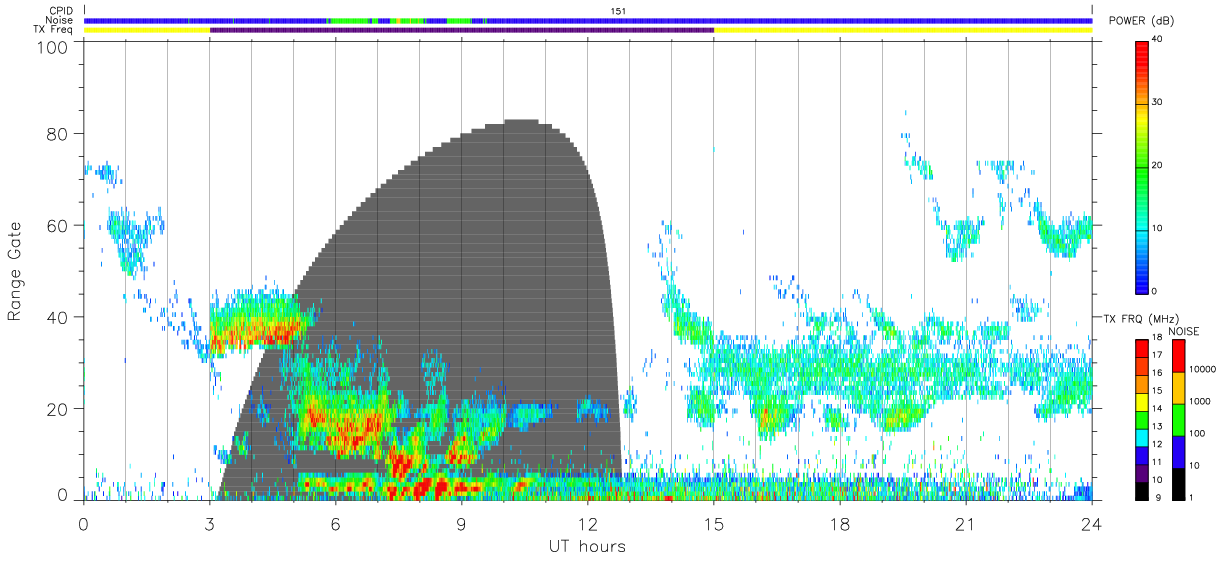1228x567 pixels.
Task: Click the 100 tick on Range Gate axis
Action: (x=54, y=47)
